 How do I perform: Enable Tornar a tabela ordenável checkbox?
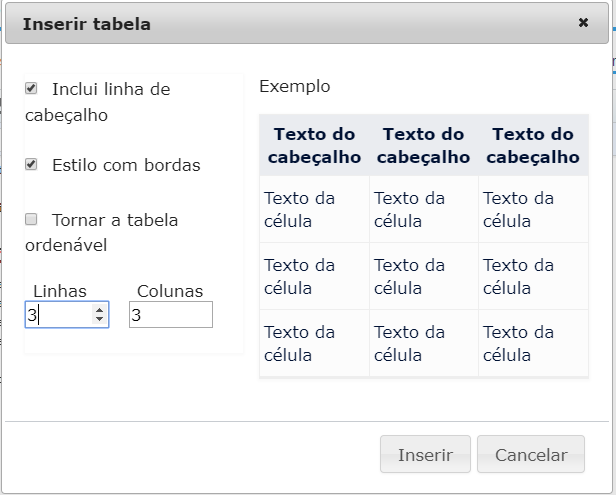[31, 218]
